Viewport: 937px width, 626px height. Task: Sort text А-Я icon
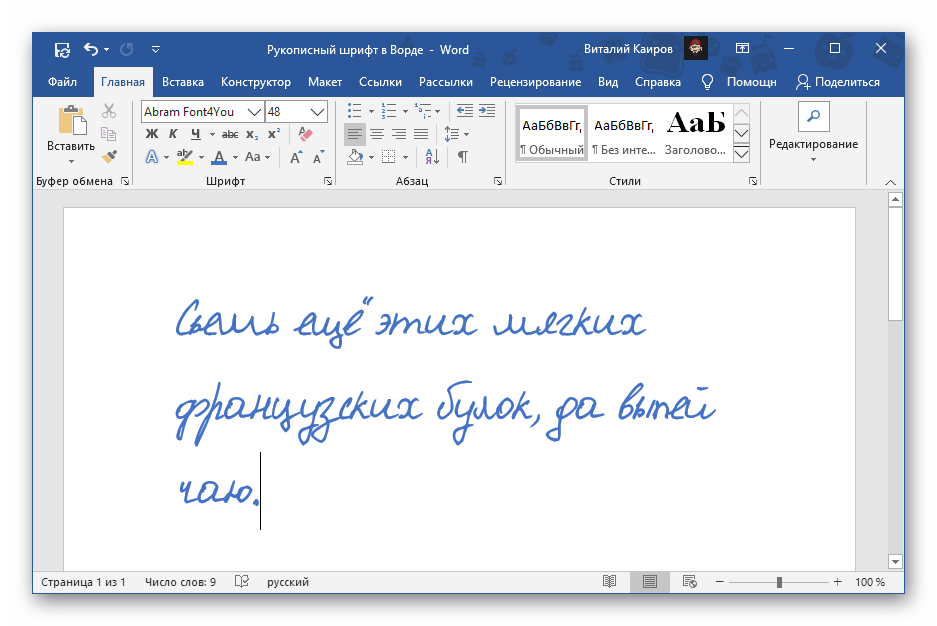pos(432,157)
